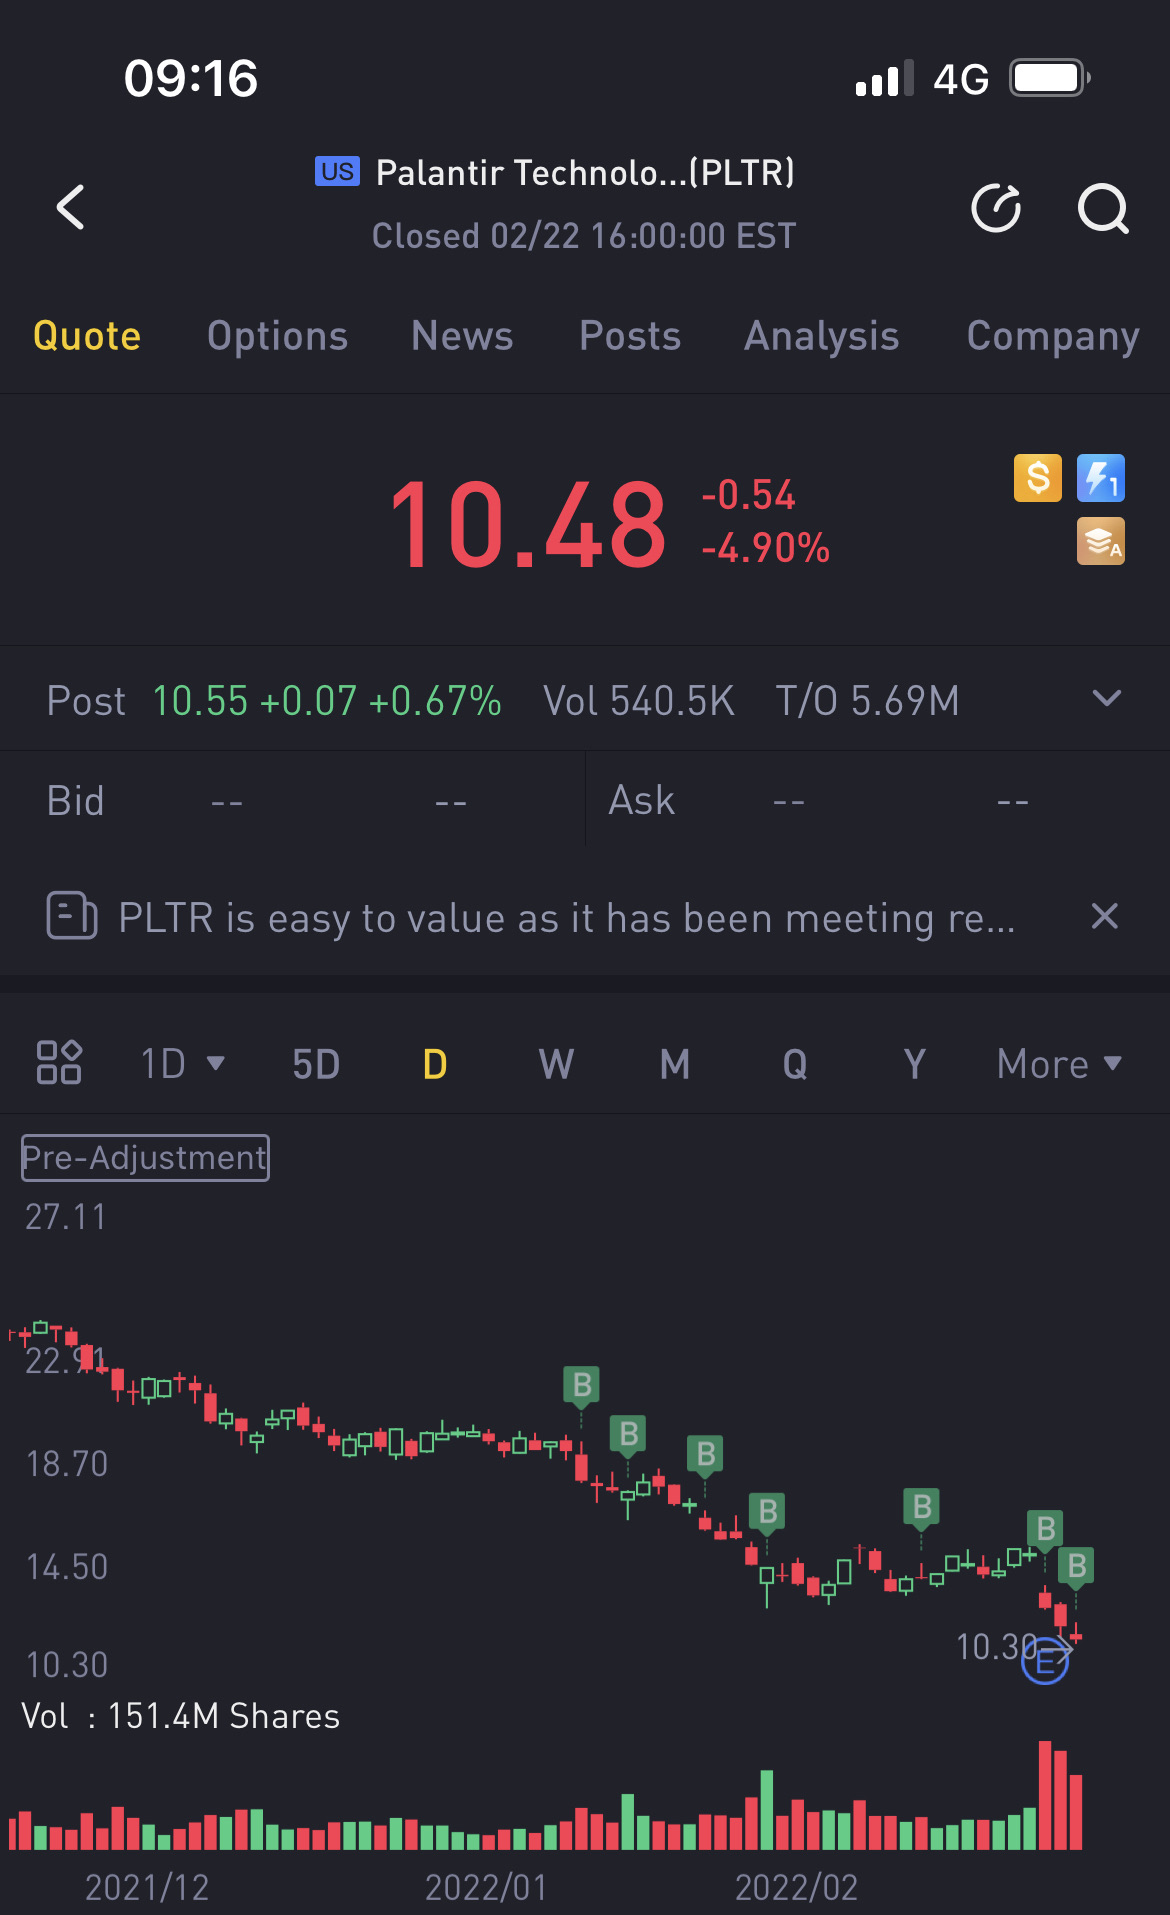Select the M monthly chart period
The width and height of the screenshot is (1170, 1915).
tap(675, 1064)
